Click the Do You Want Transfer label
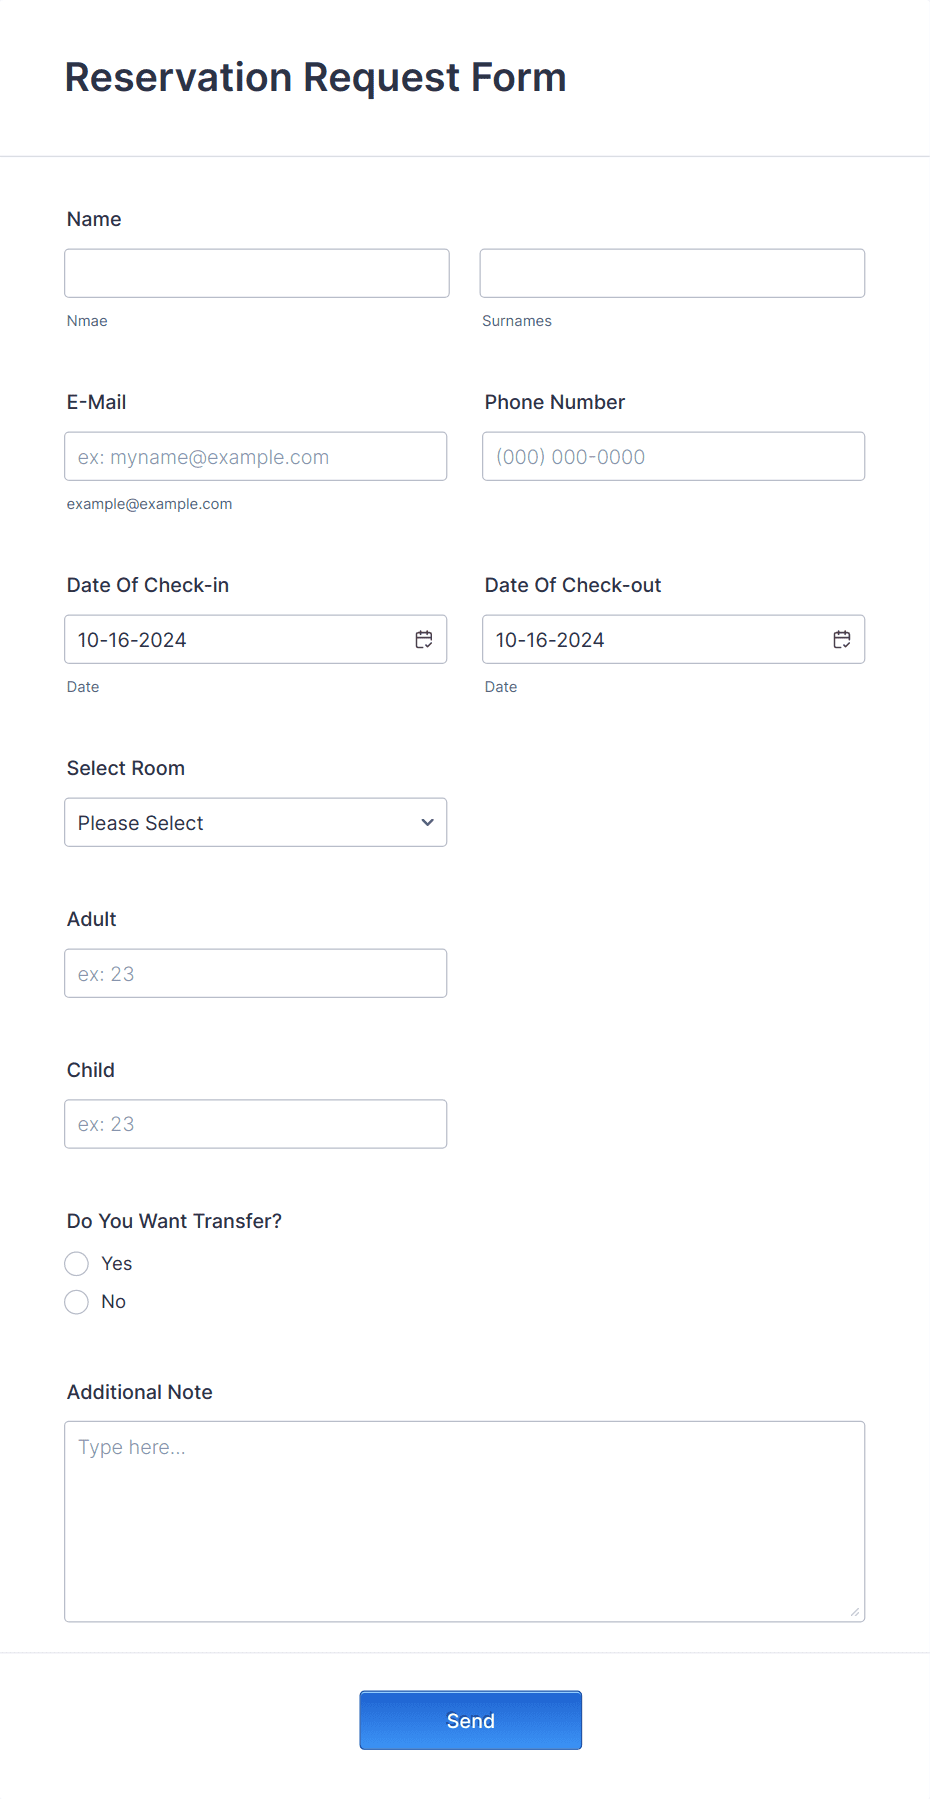 click(x=175, y=1221)
